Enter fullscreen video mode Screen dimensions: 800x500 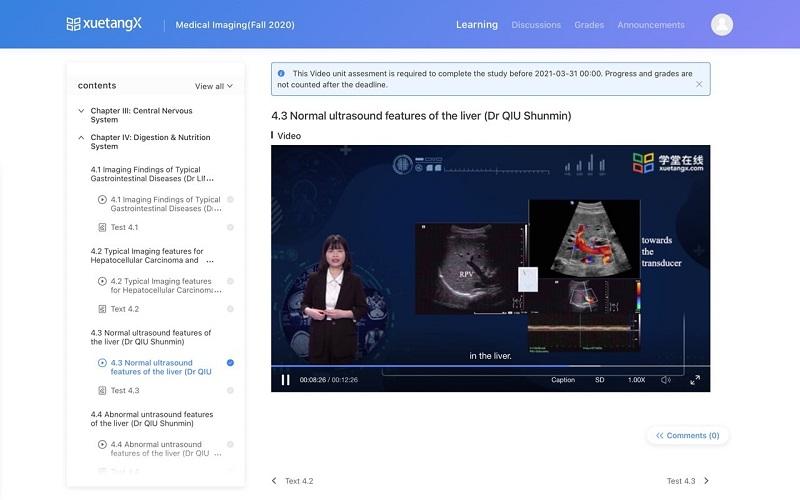[x=695, y=380]
